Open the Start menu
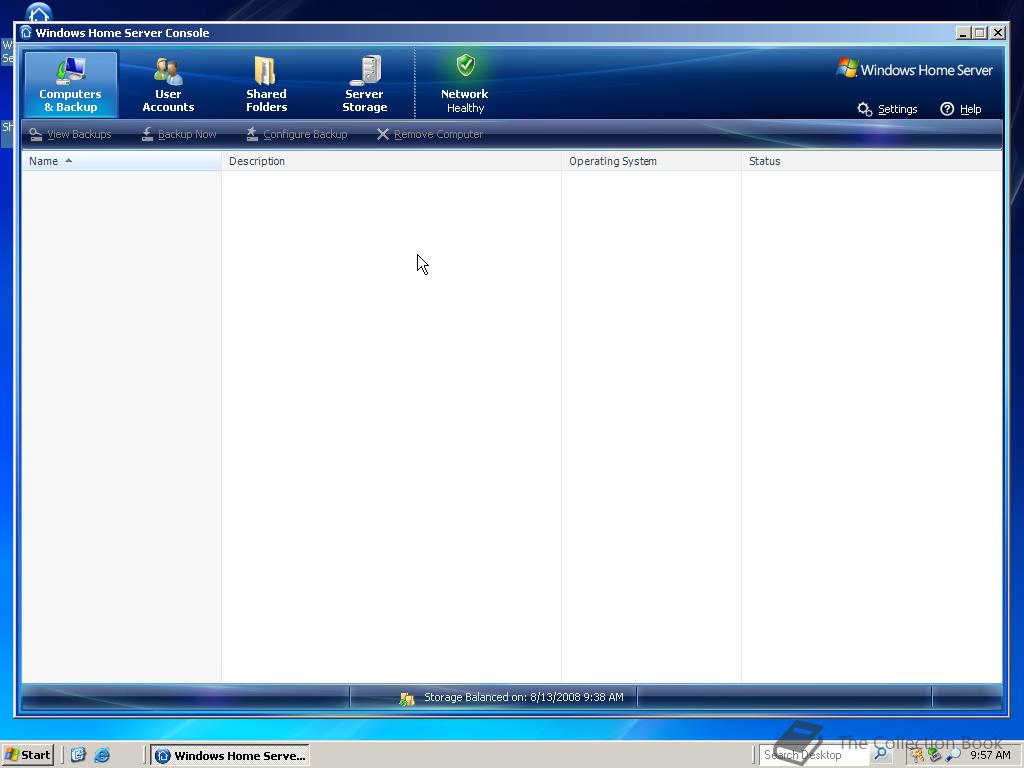This screenshot has width=1024, height=768. click(27, 756)
